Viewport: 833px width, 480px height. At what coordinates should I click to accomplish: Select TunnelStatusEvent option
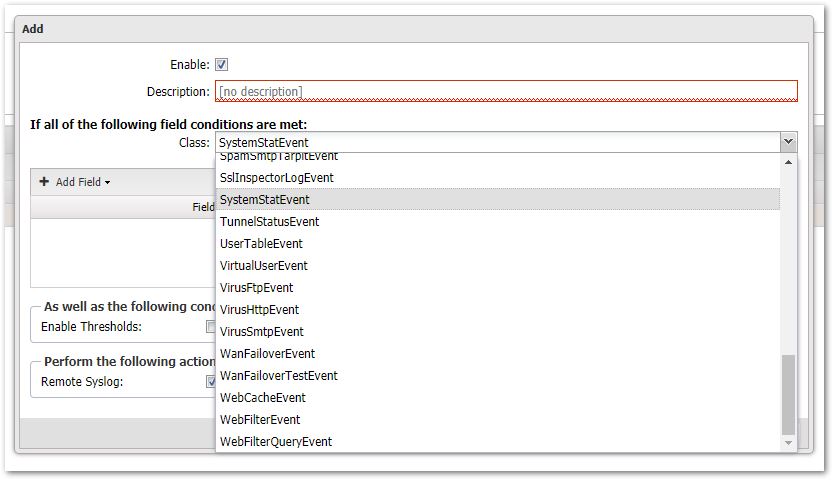click(269, 222)
